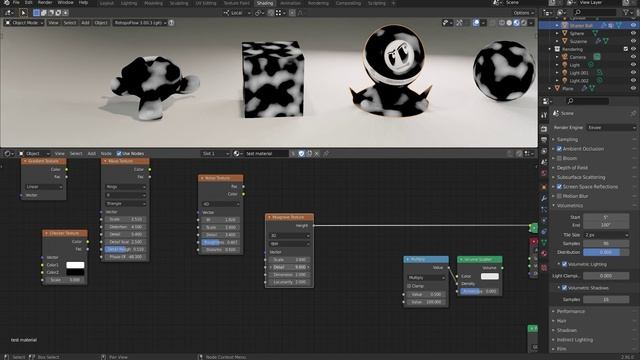Open the Blender logo menu
640x360 pixels.
click(6, 2)
